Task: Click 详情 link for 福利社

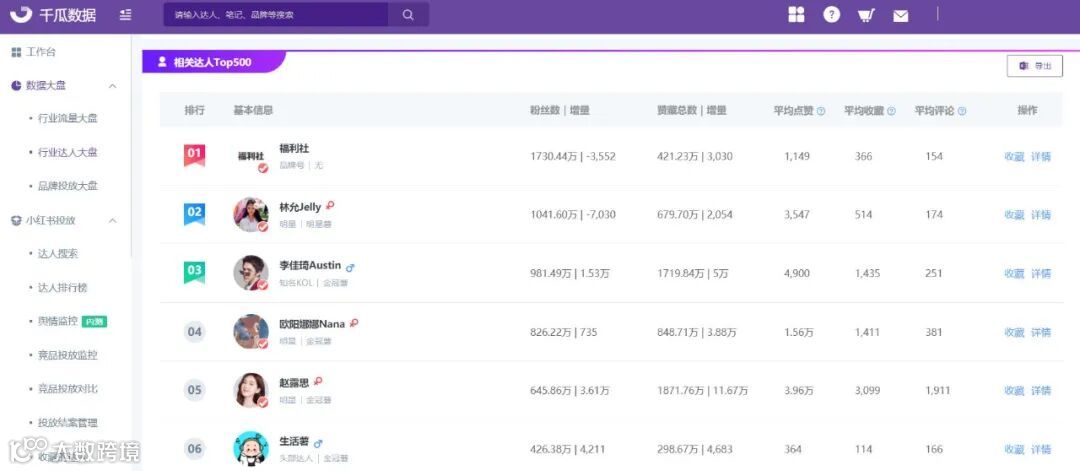Action: (1041, 156)
